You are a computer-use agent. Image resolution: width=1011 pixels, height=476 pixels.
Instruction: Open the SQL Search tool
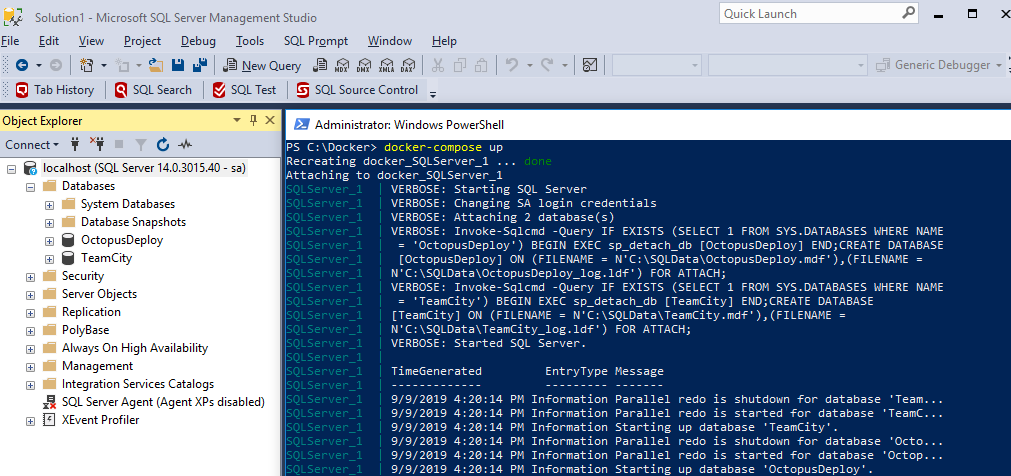(151, 90)
